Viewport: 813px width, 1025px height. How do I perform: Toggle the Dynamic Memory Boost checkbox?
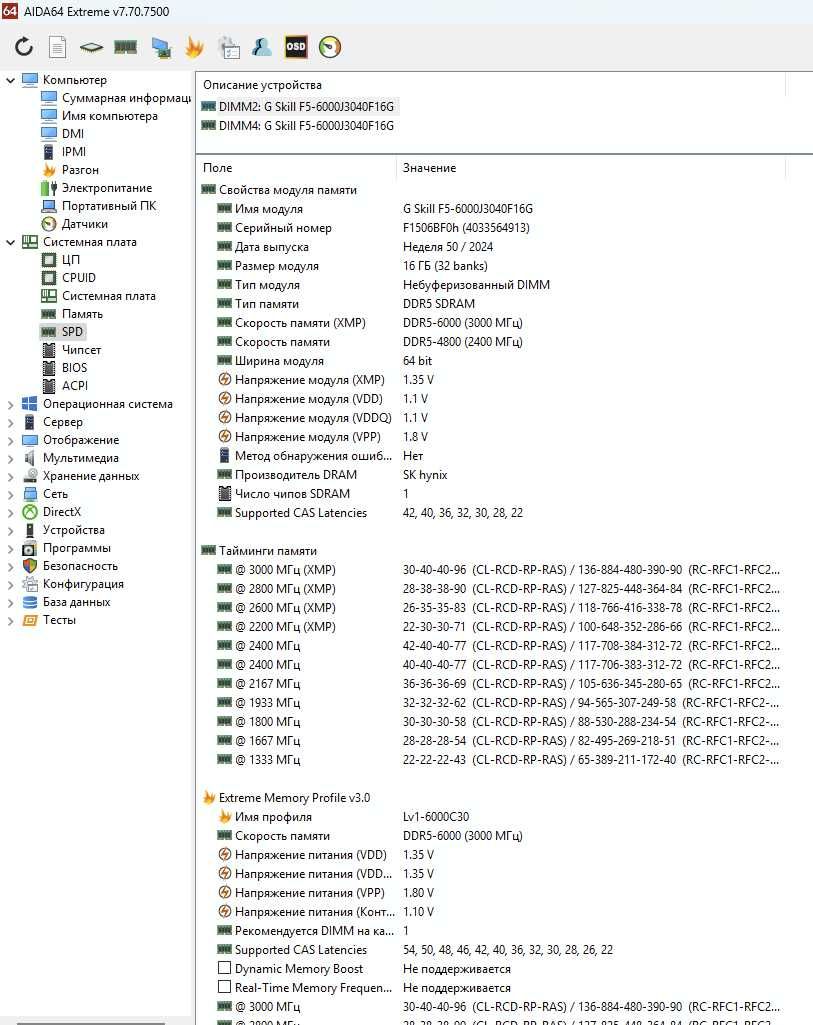(224, 967)
